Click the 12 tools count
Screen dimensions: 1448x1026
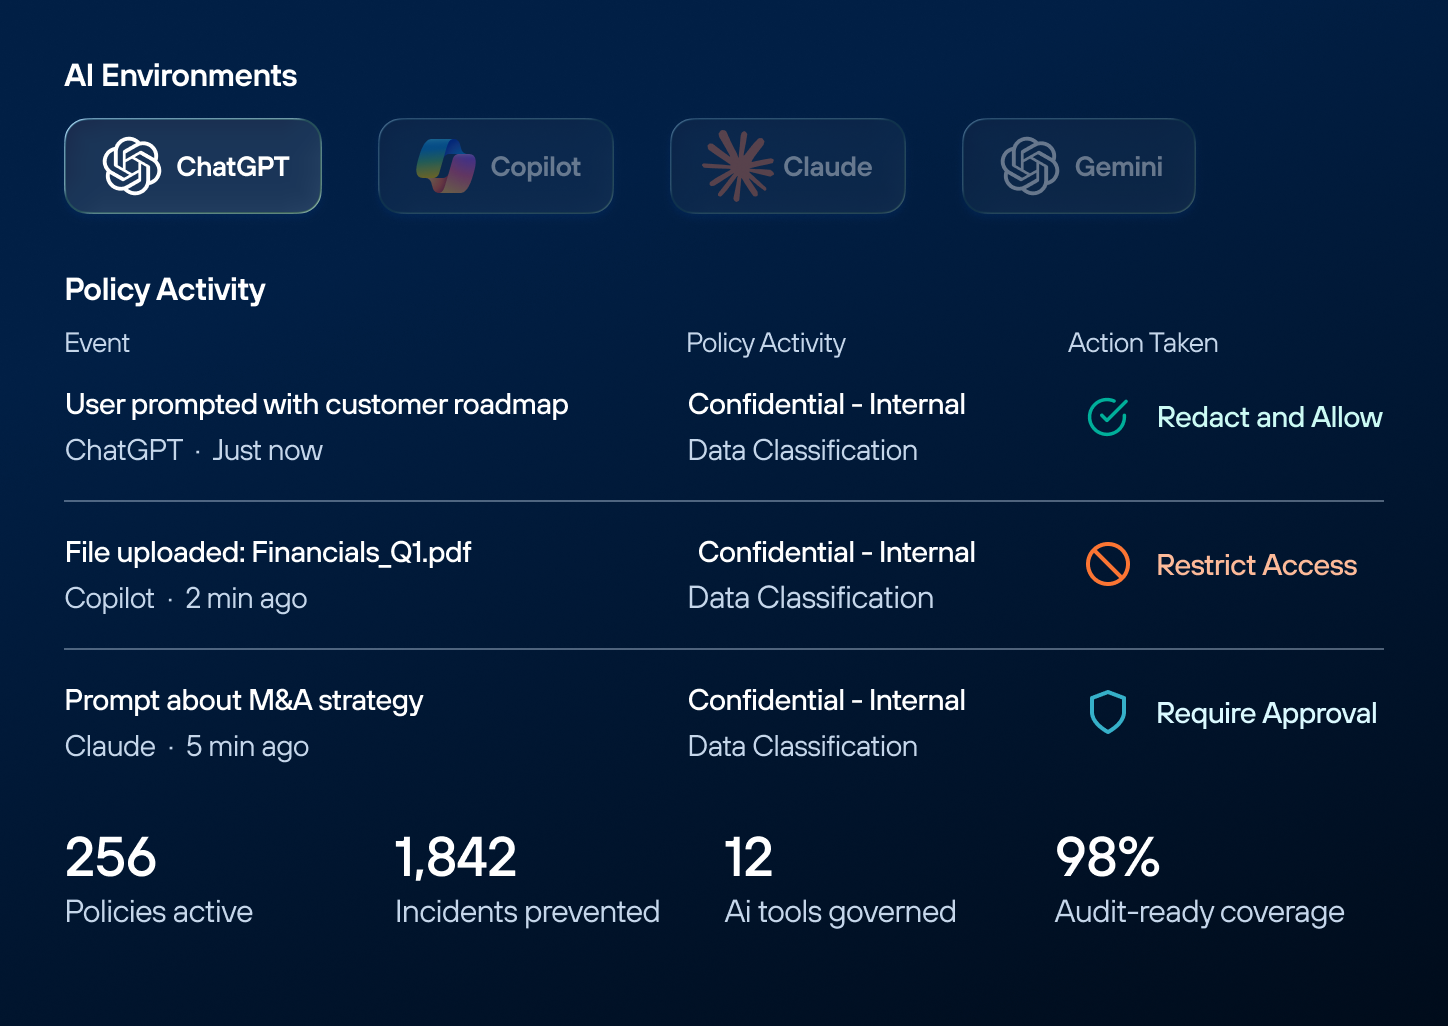pyautogui.click(x=749, y=857)
